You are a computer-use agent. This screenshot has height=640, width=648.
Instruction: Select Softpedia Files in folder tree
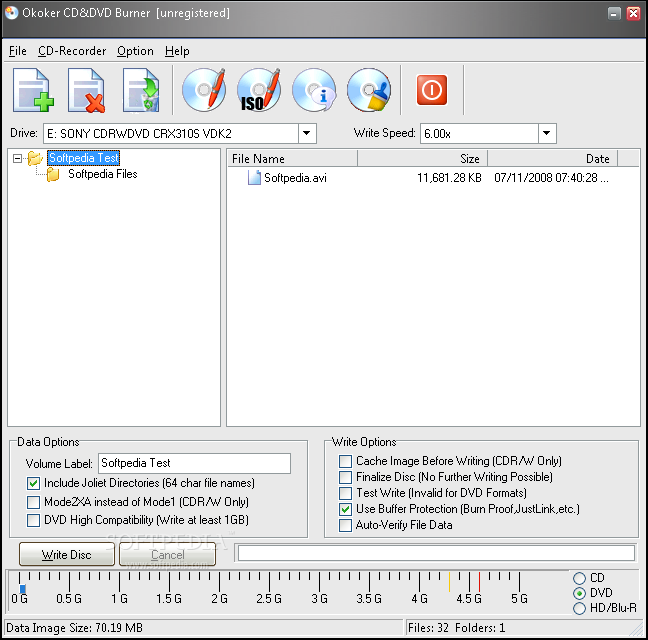(102, 174)
